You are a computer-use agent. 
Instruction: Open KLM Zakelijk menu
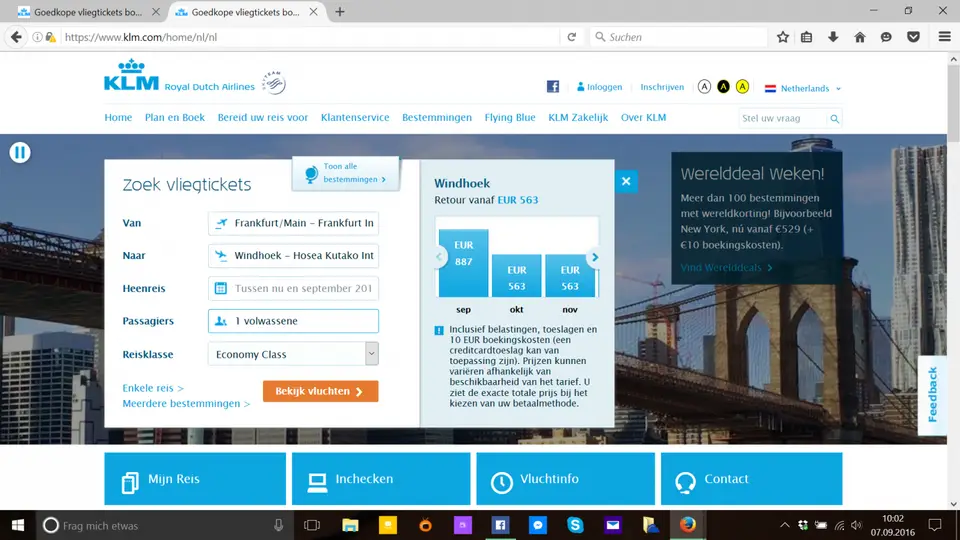point(578,117)
